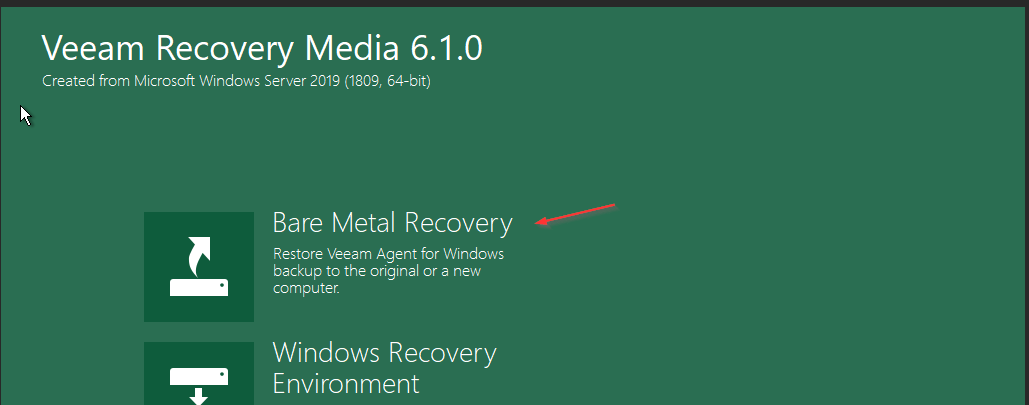Open the Windows Recovery Environment tile icon
This screenshot has width=1029, height=405.
199,373
